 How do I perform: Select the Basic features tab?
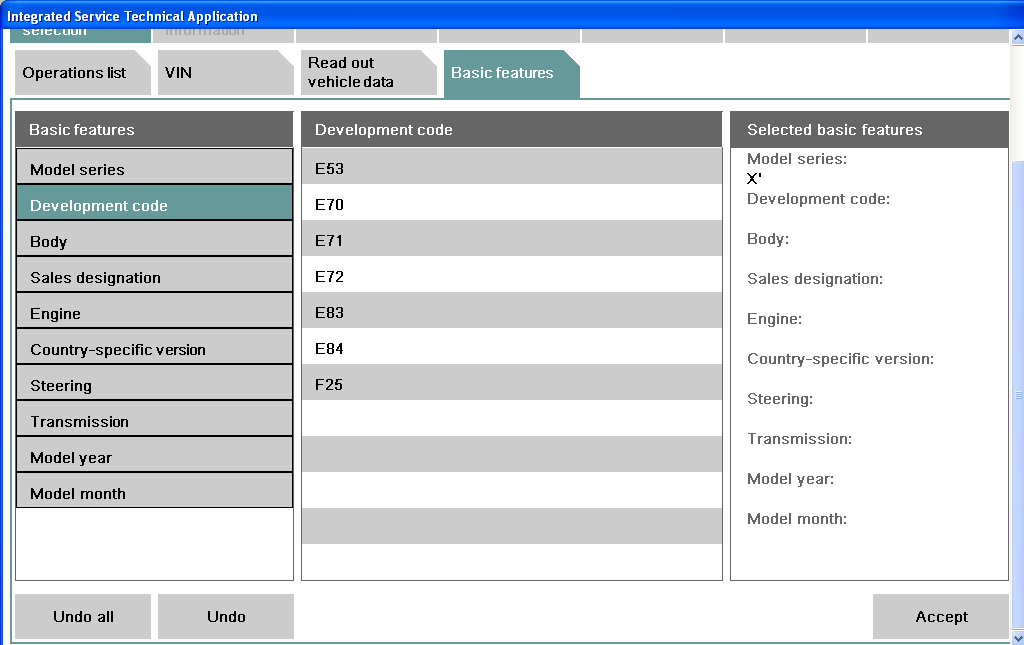coord(511,72)
